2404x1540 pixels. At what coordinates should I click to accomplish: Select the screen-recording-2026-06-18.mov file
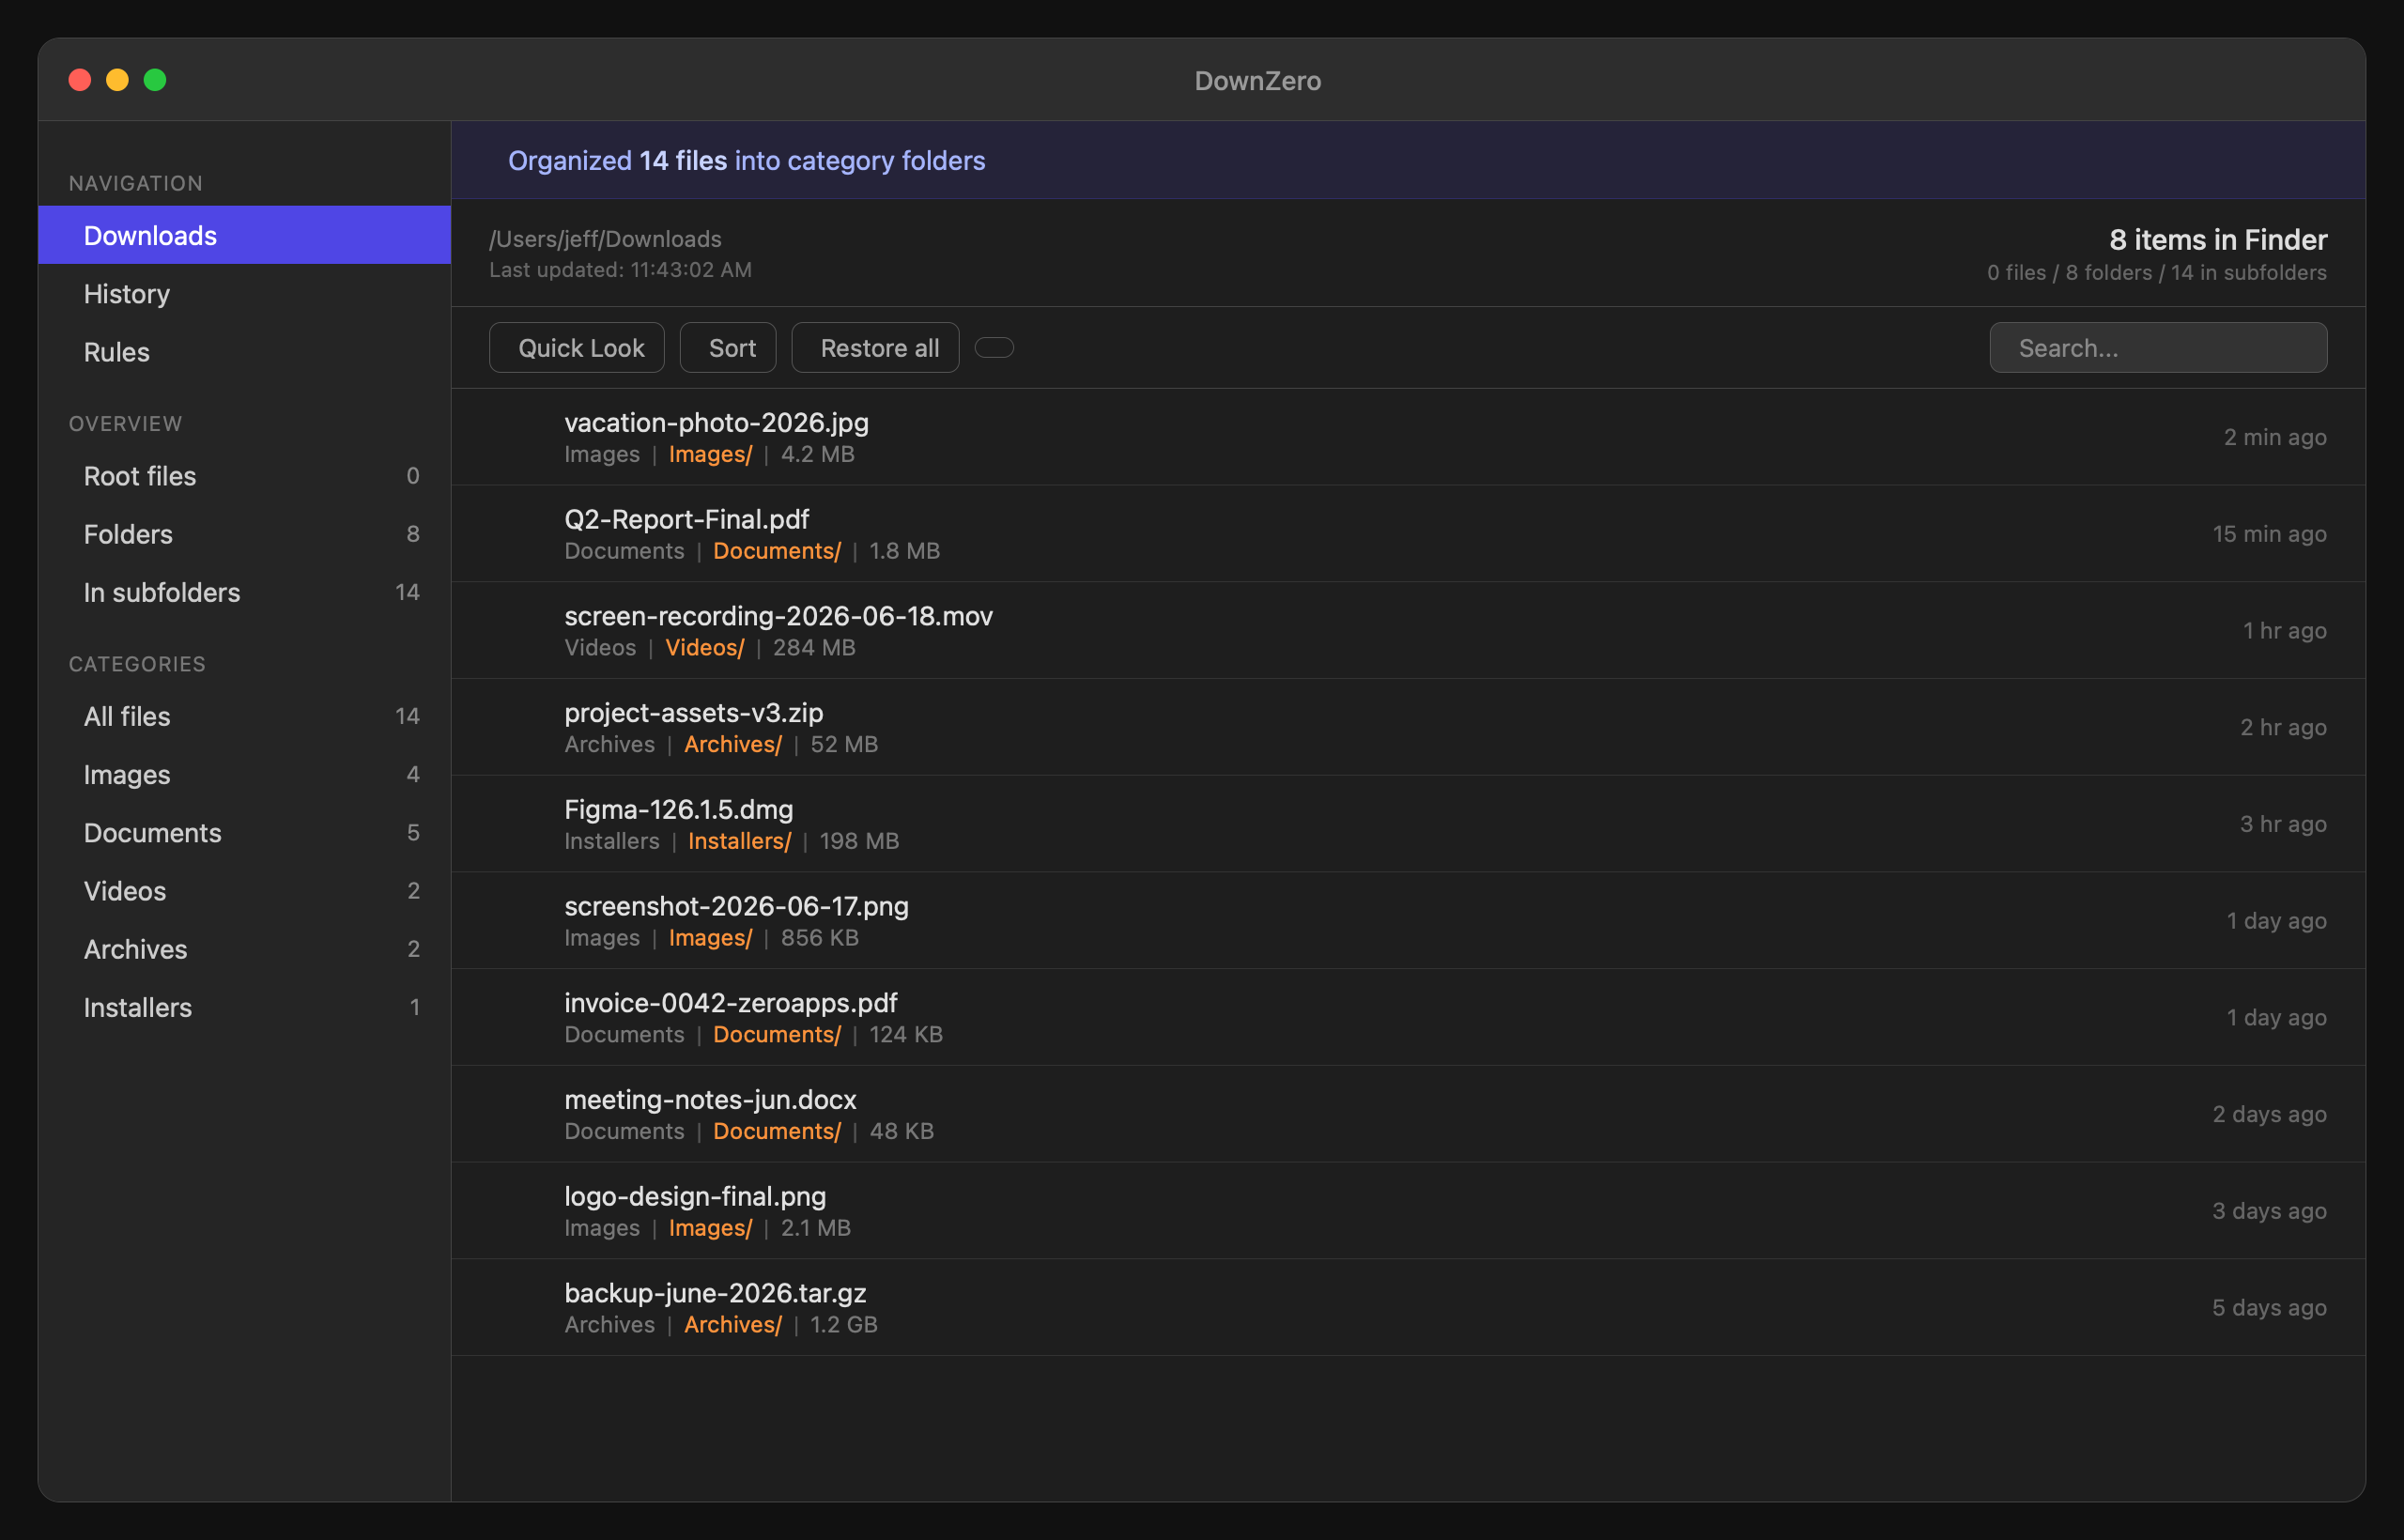(x=1408, y=631)
